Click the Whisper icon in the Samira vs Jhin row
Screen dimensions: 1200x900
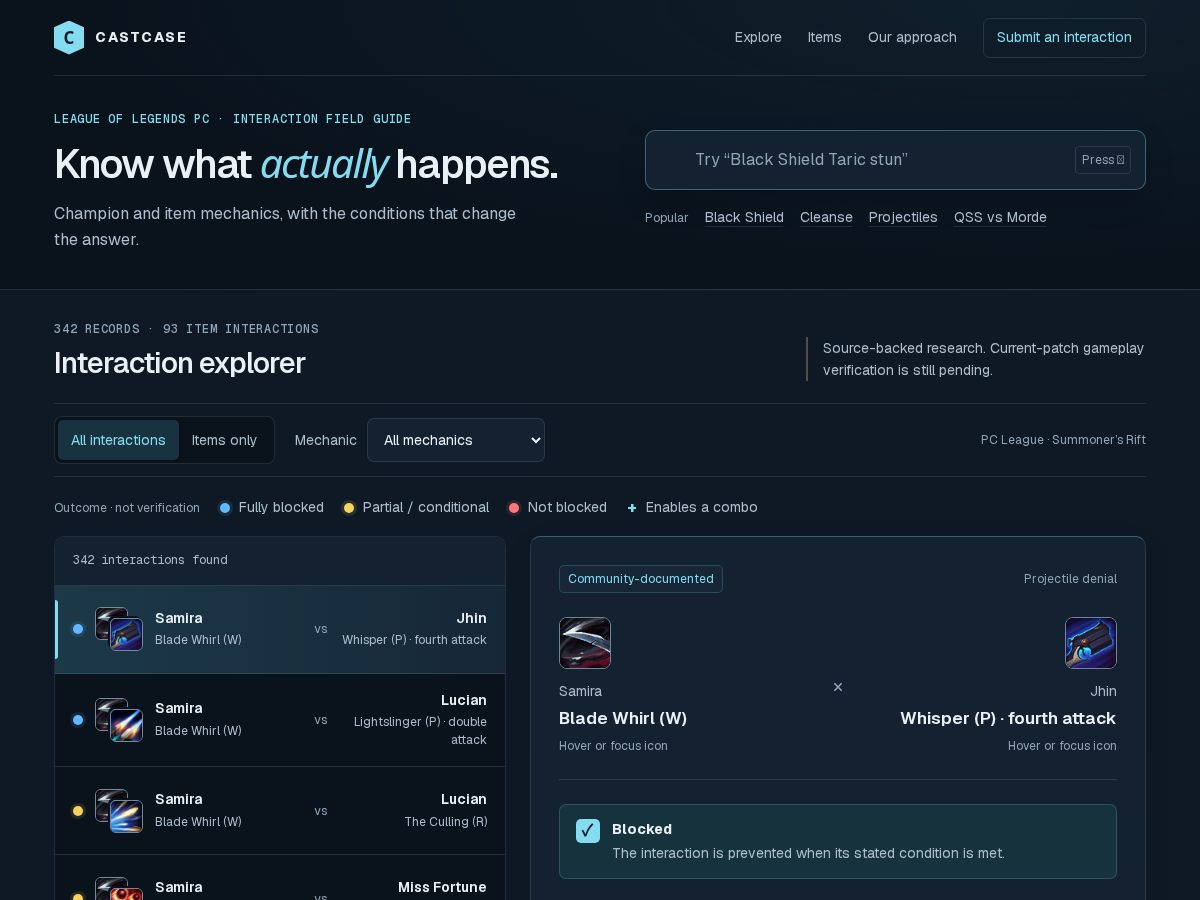click(127, 635)
